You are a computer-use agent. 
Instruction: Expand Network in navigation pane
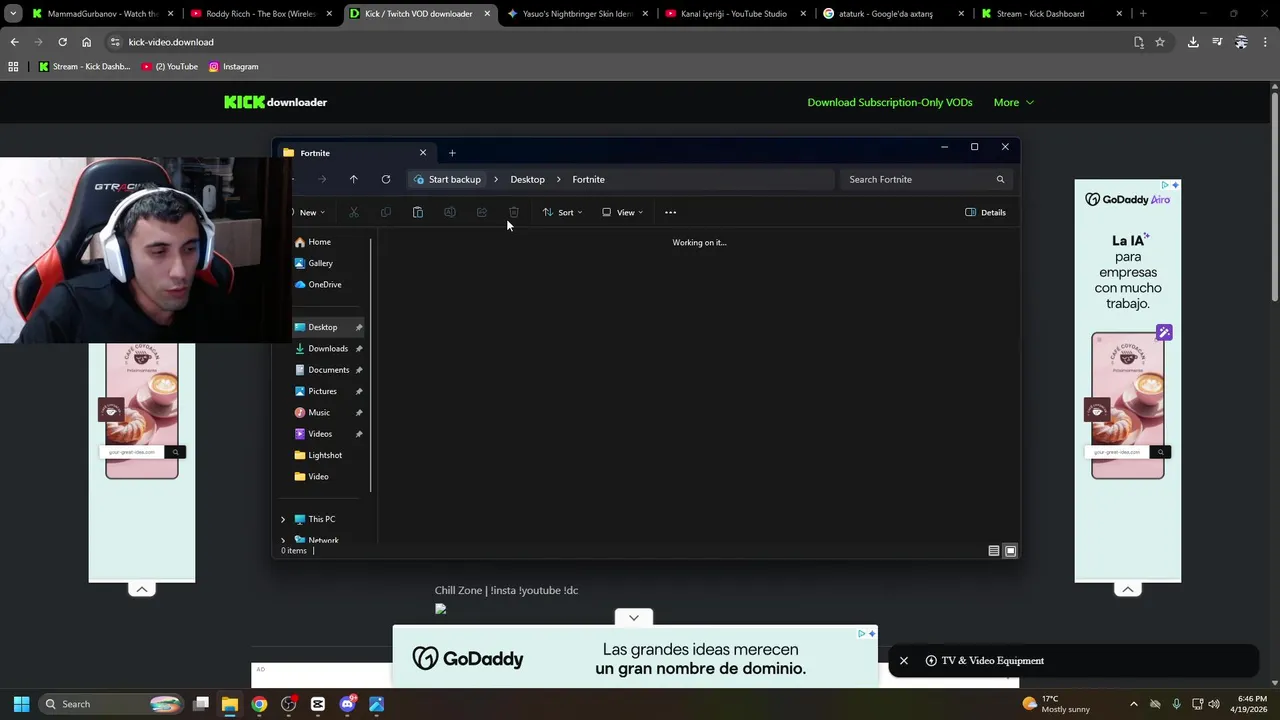(x=283, y=540)
